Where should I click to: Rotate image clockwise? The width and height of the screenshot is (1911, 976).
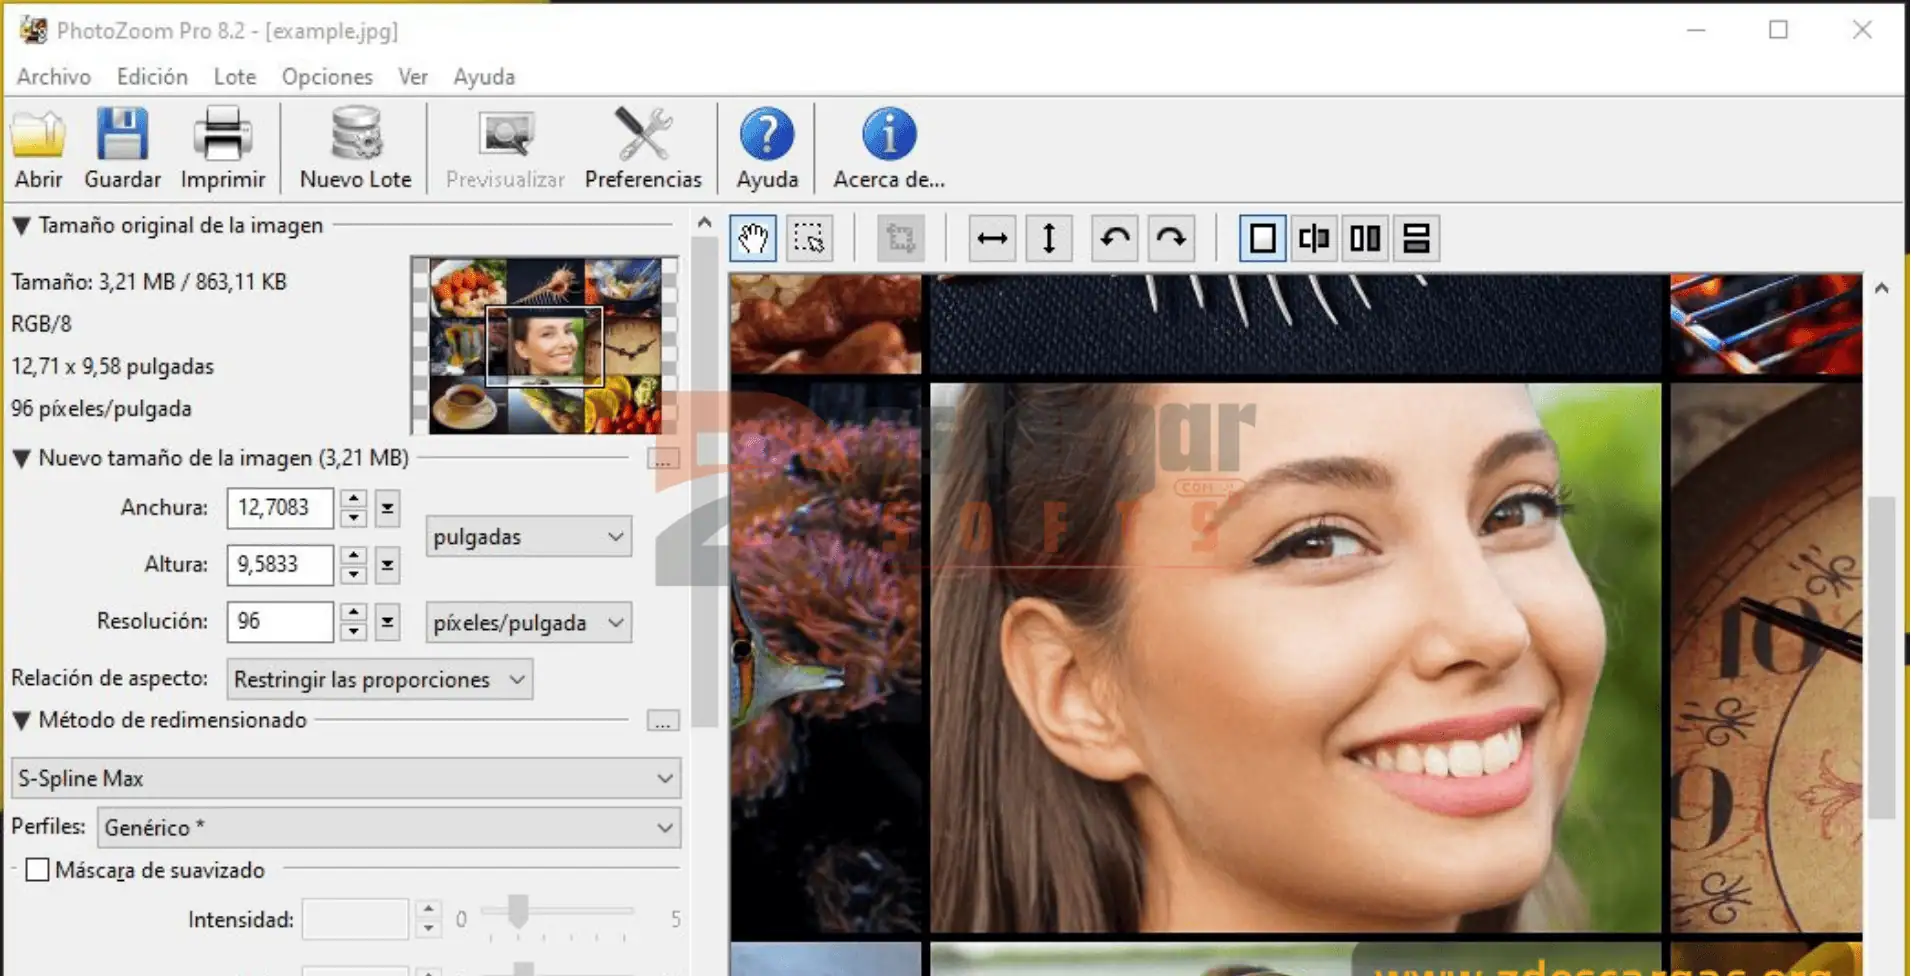[1171, 238]
